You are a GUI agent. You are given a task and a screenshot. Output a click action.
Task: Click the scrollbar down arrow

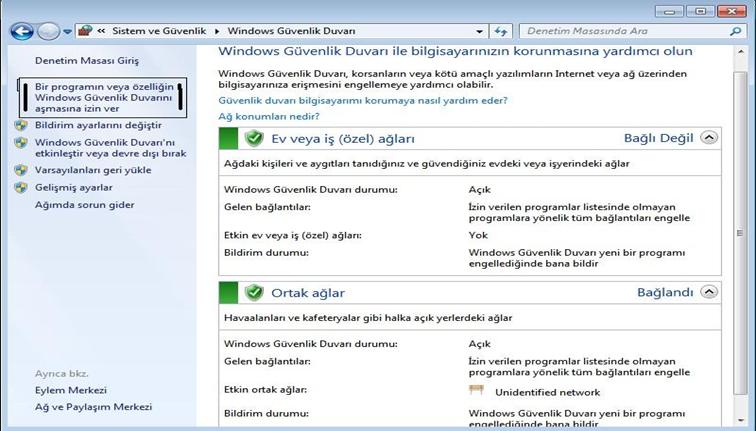click(x=741, y=420)
